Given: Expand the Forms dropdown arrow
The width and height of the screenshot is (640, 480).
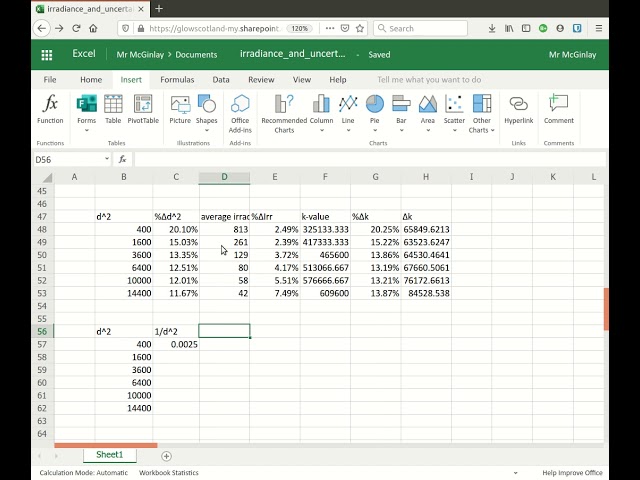Looking at the screenshot, I should click(87, 131).
